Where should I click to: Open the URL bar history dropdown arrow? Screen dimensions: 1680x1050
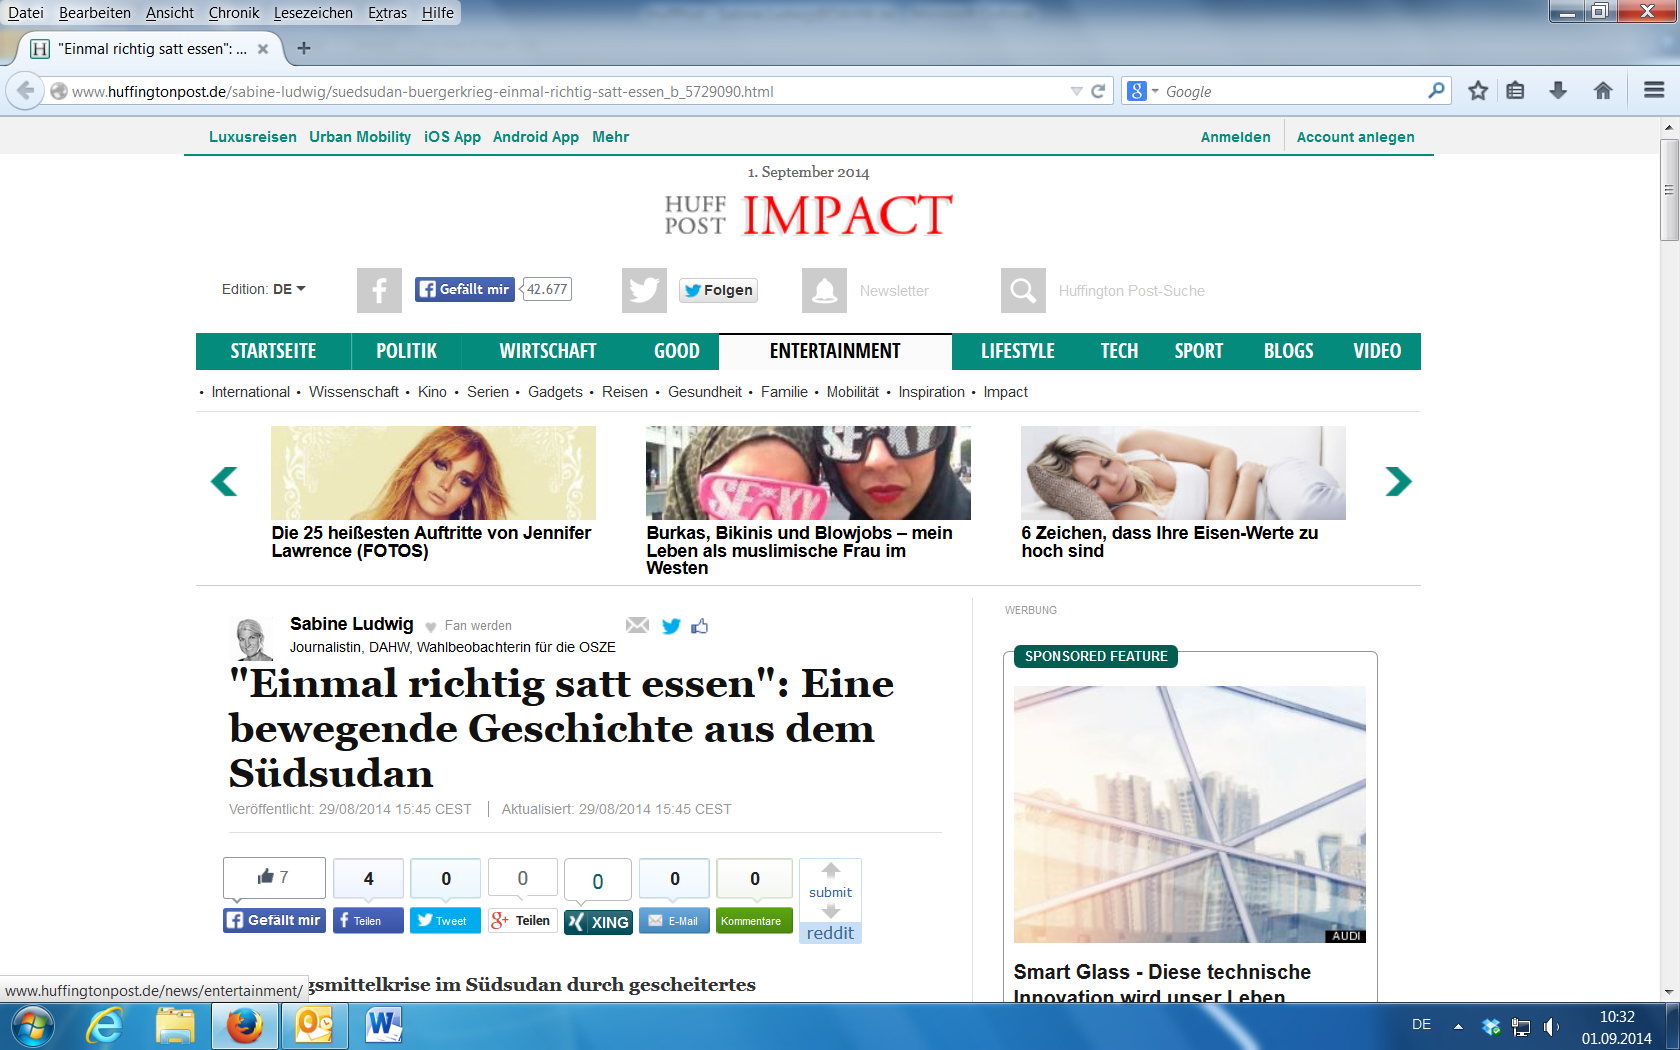(1076, 91)
